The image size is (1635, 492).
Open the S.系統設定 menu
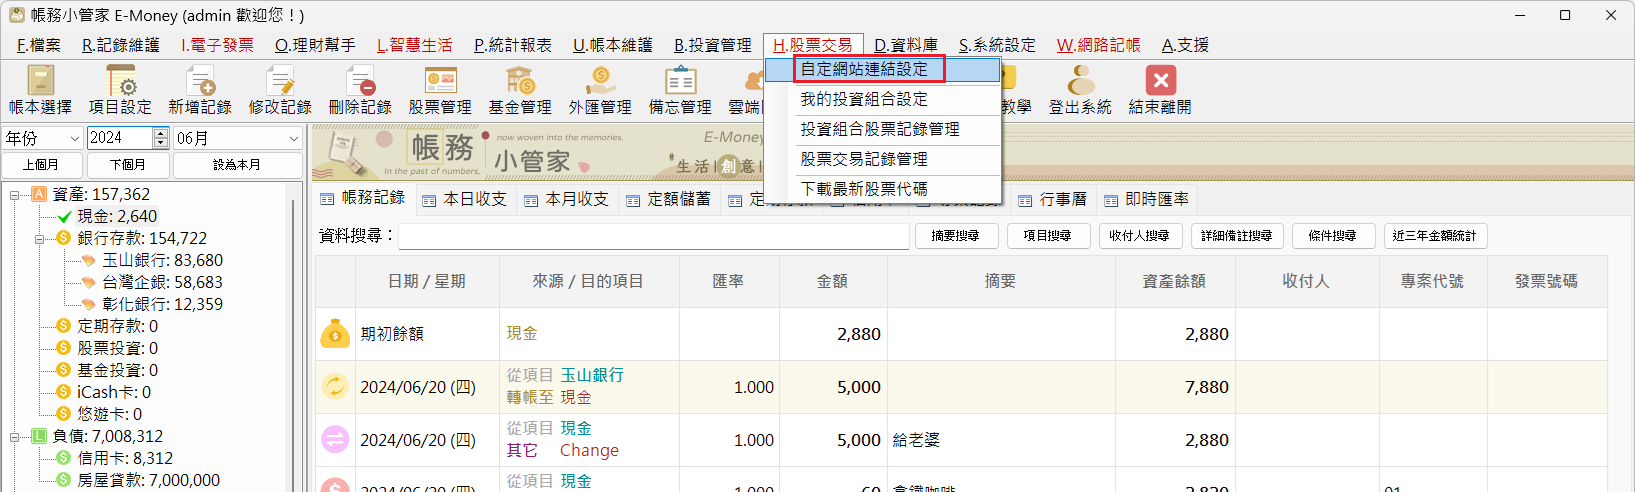pos(997,45)
